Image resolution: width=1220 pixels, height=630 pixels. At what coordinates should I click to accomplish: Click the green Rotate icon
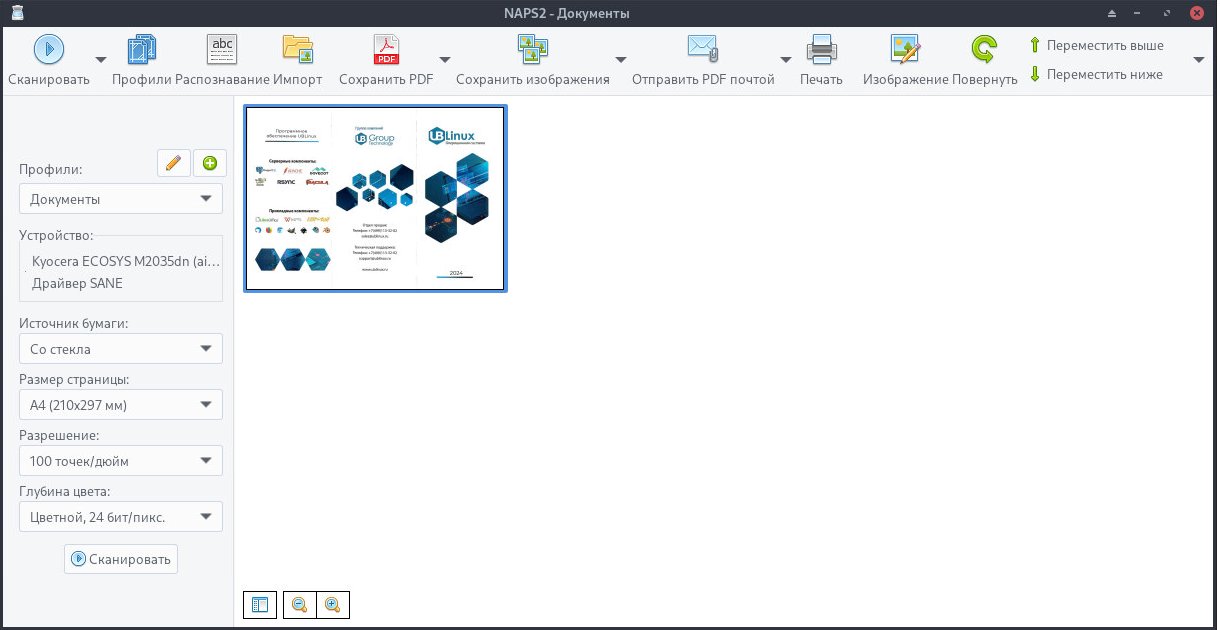pos(984,49)
